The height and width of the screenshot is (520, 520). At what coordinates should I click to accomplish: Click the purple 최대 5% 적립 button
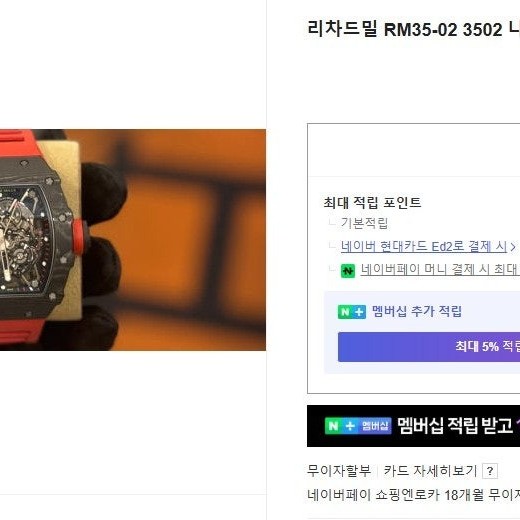coord(429,347)
